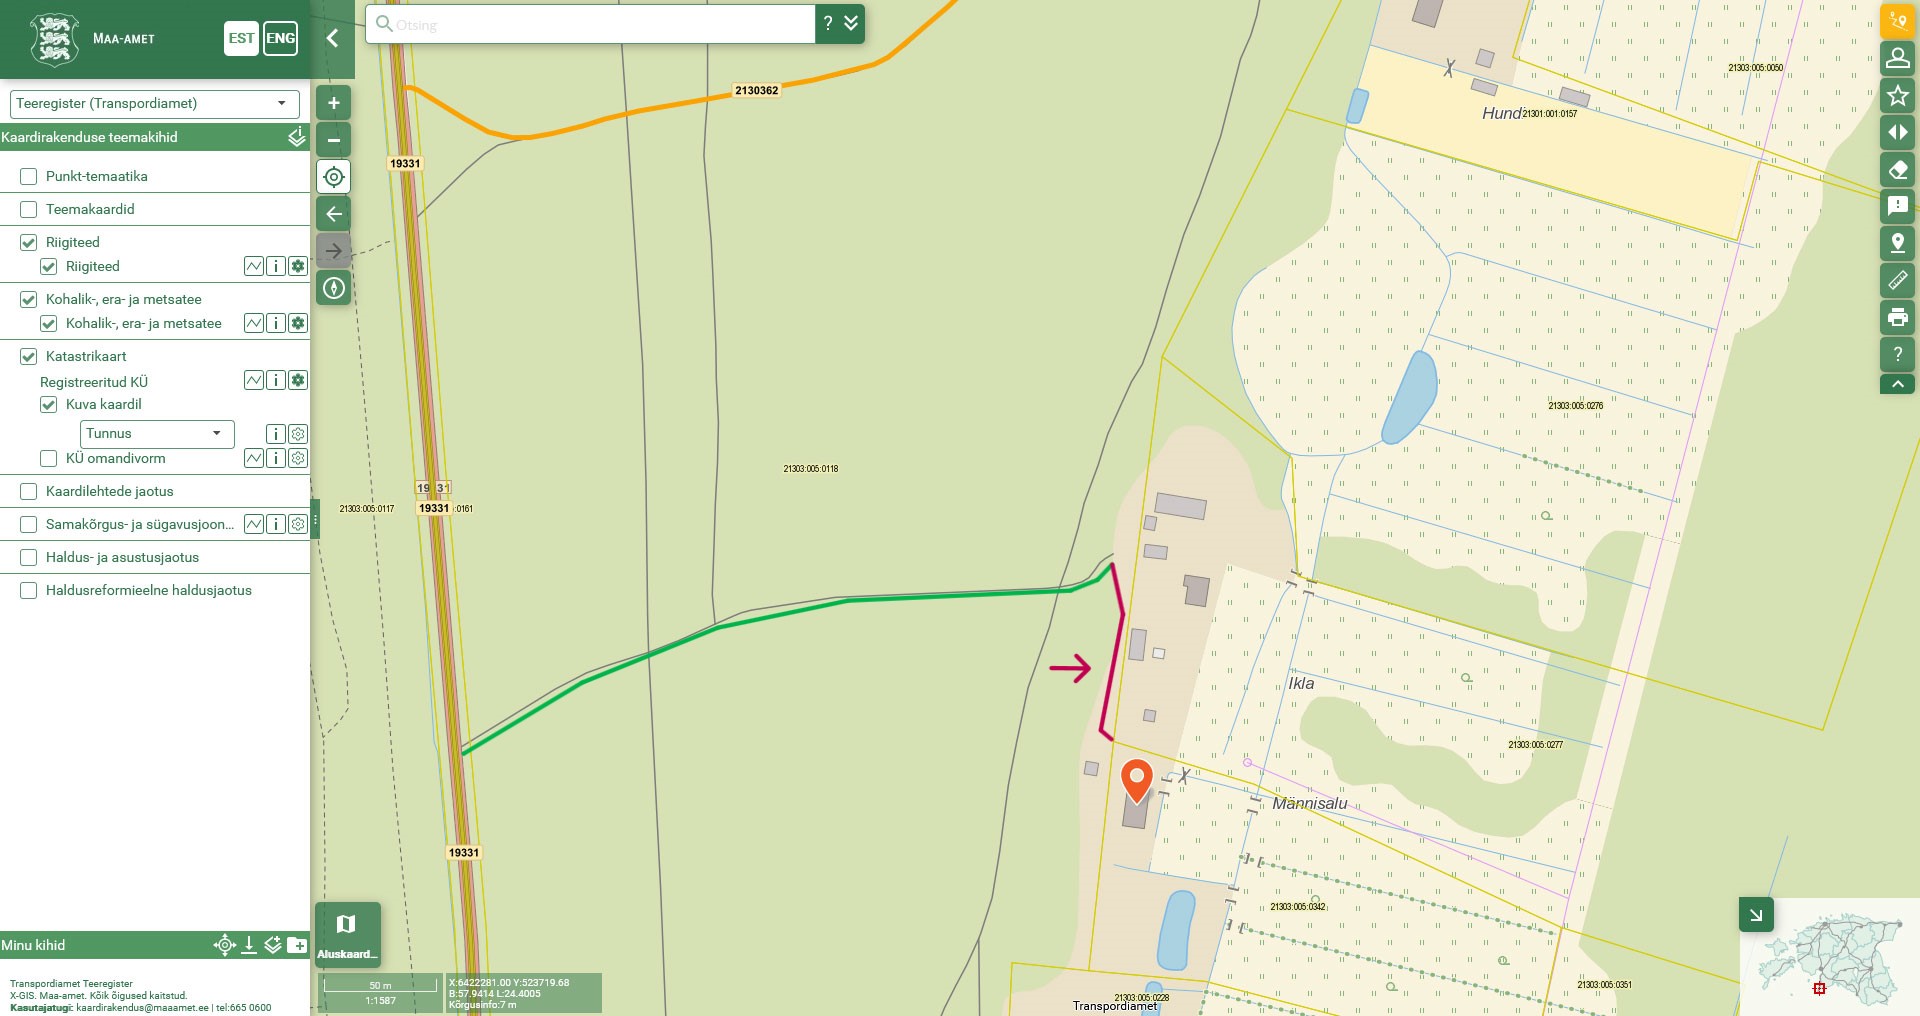Uncheck the Katastrikaart layer

(x=29, y=357)
